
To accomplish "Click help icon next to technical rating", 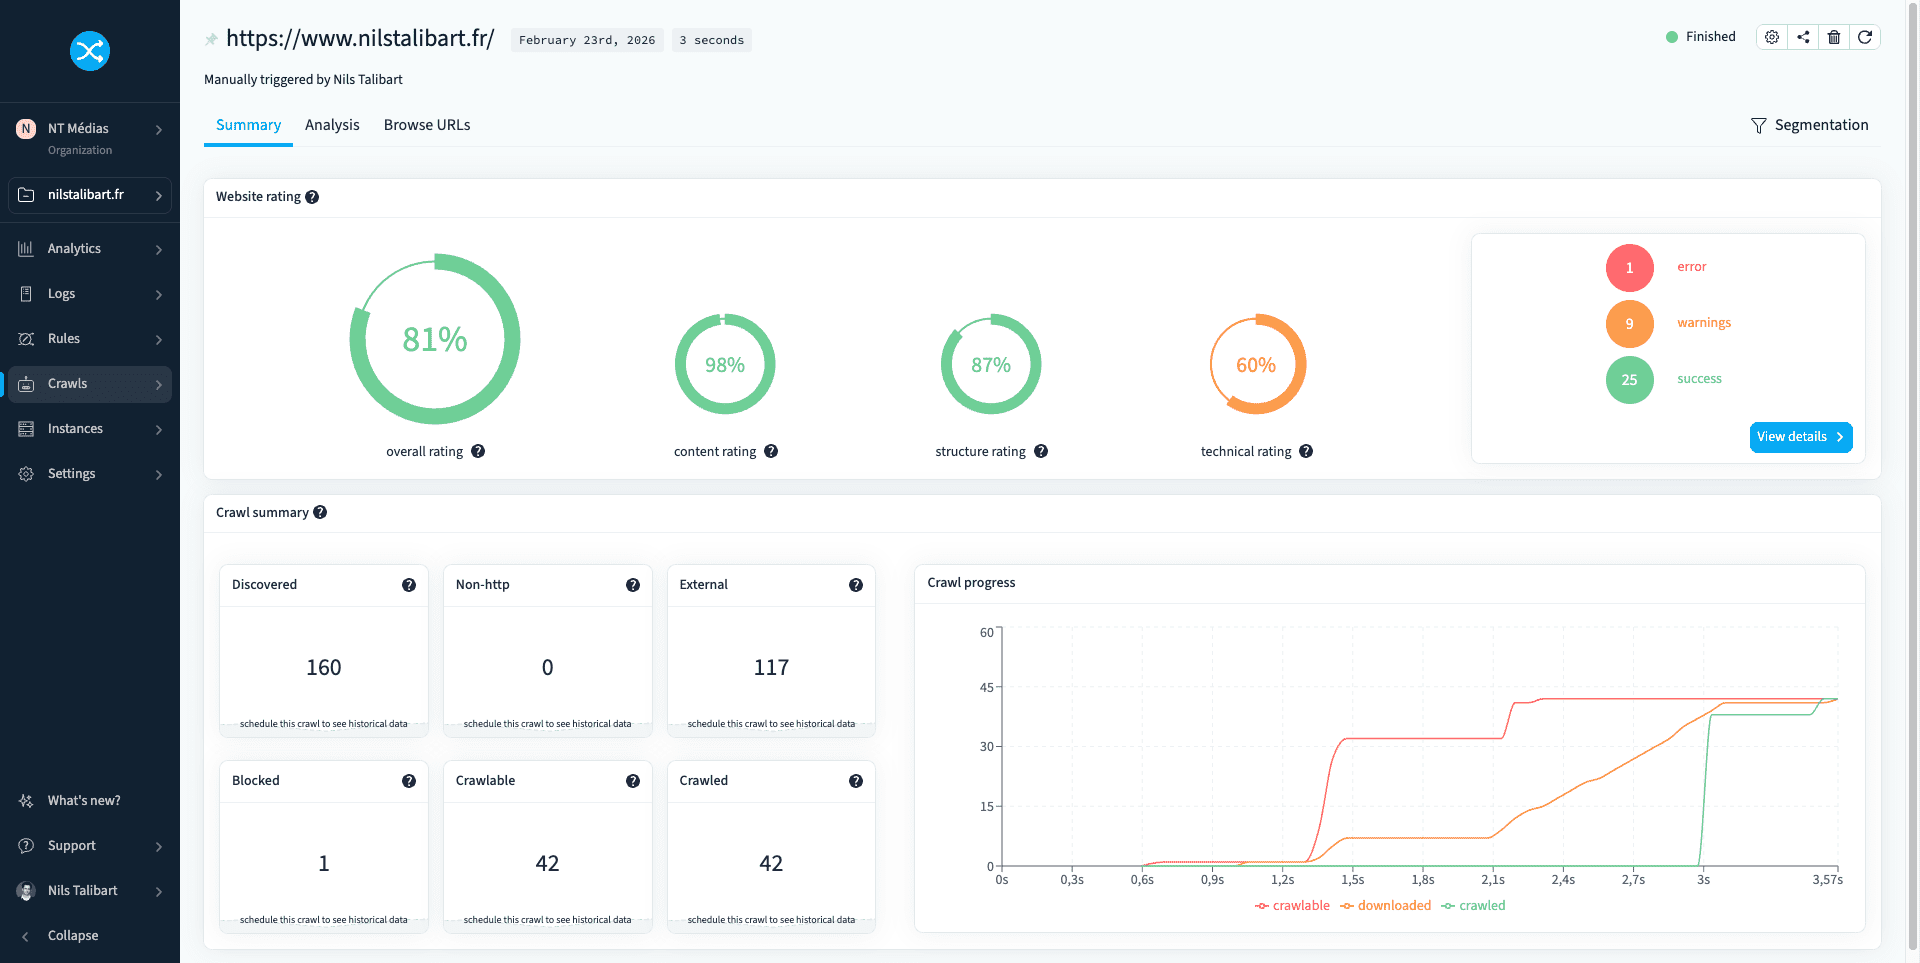I will 1306,451.
